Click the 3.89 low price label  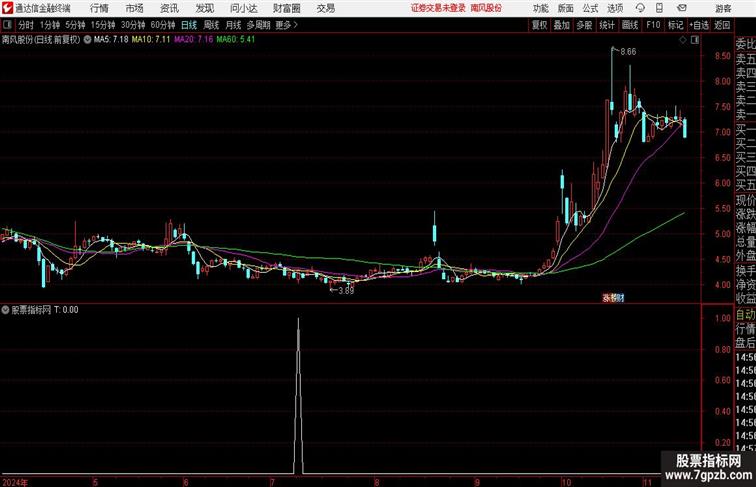pyautogui.click(x=346, y=291)
